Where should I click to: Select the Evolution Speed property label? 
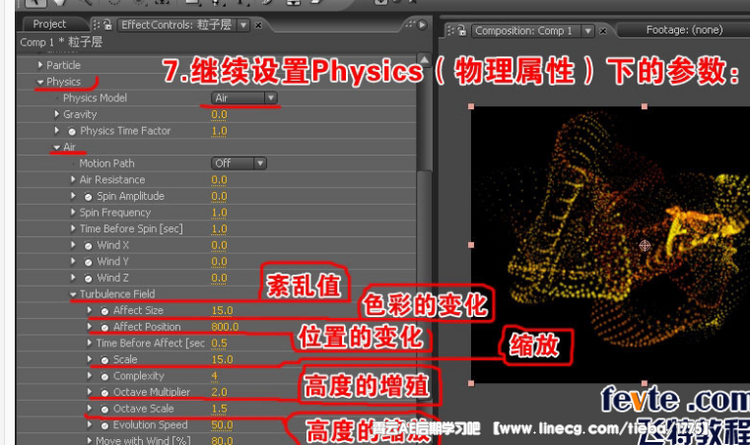point(150,425)
